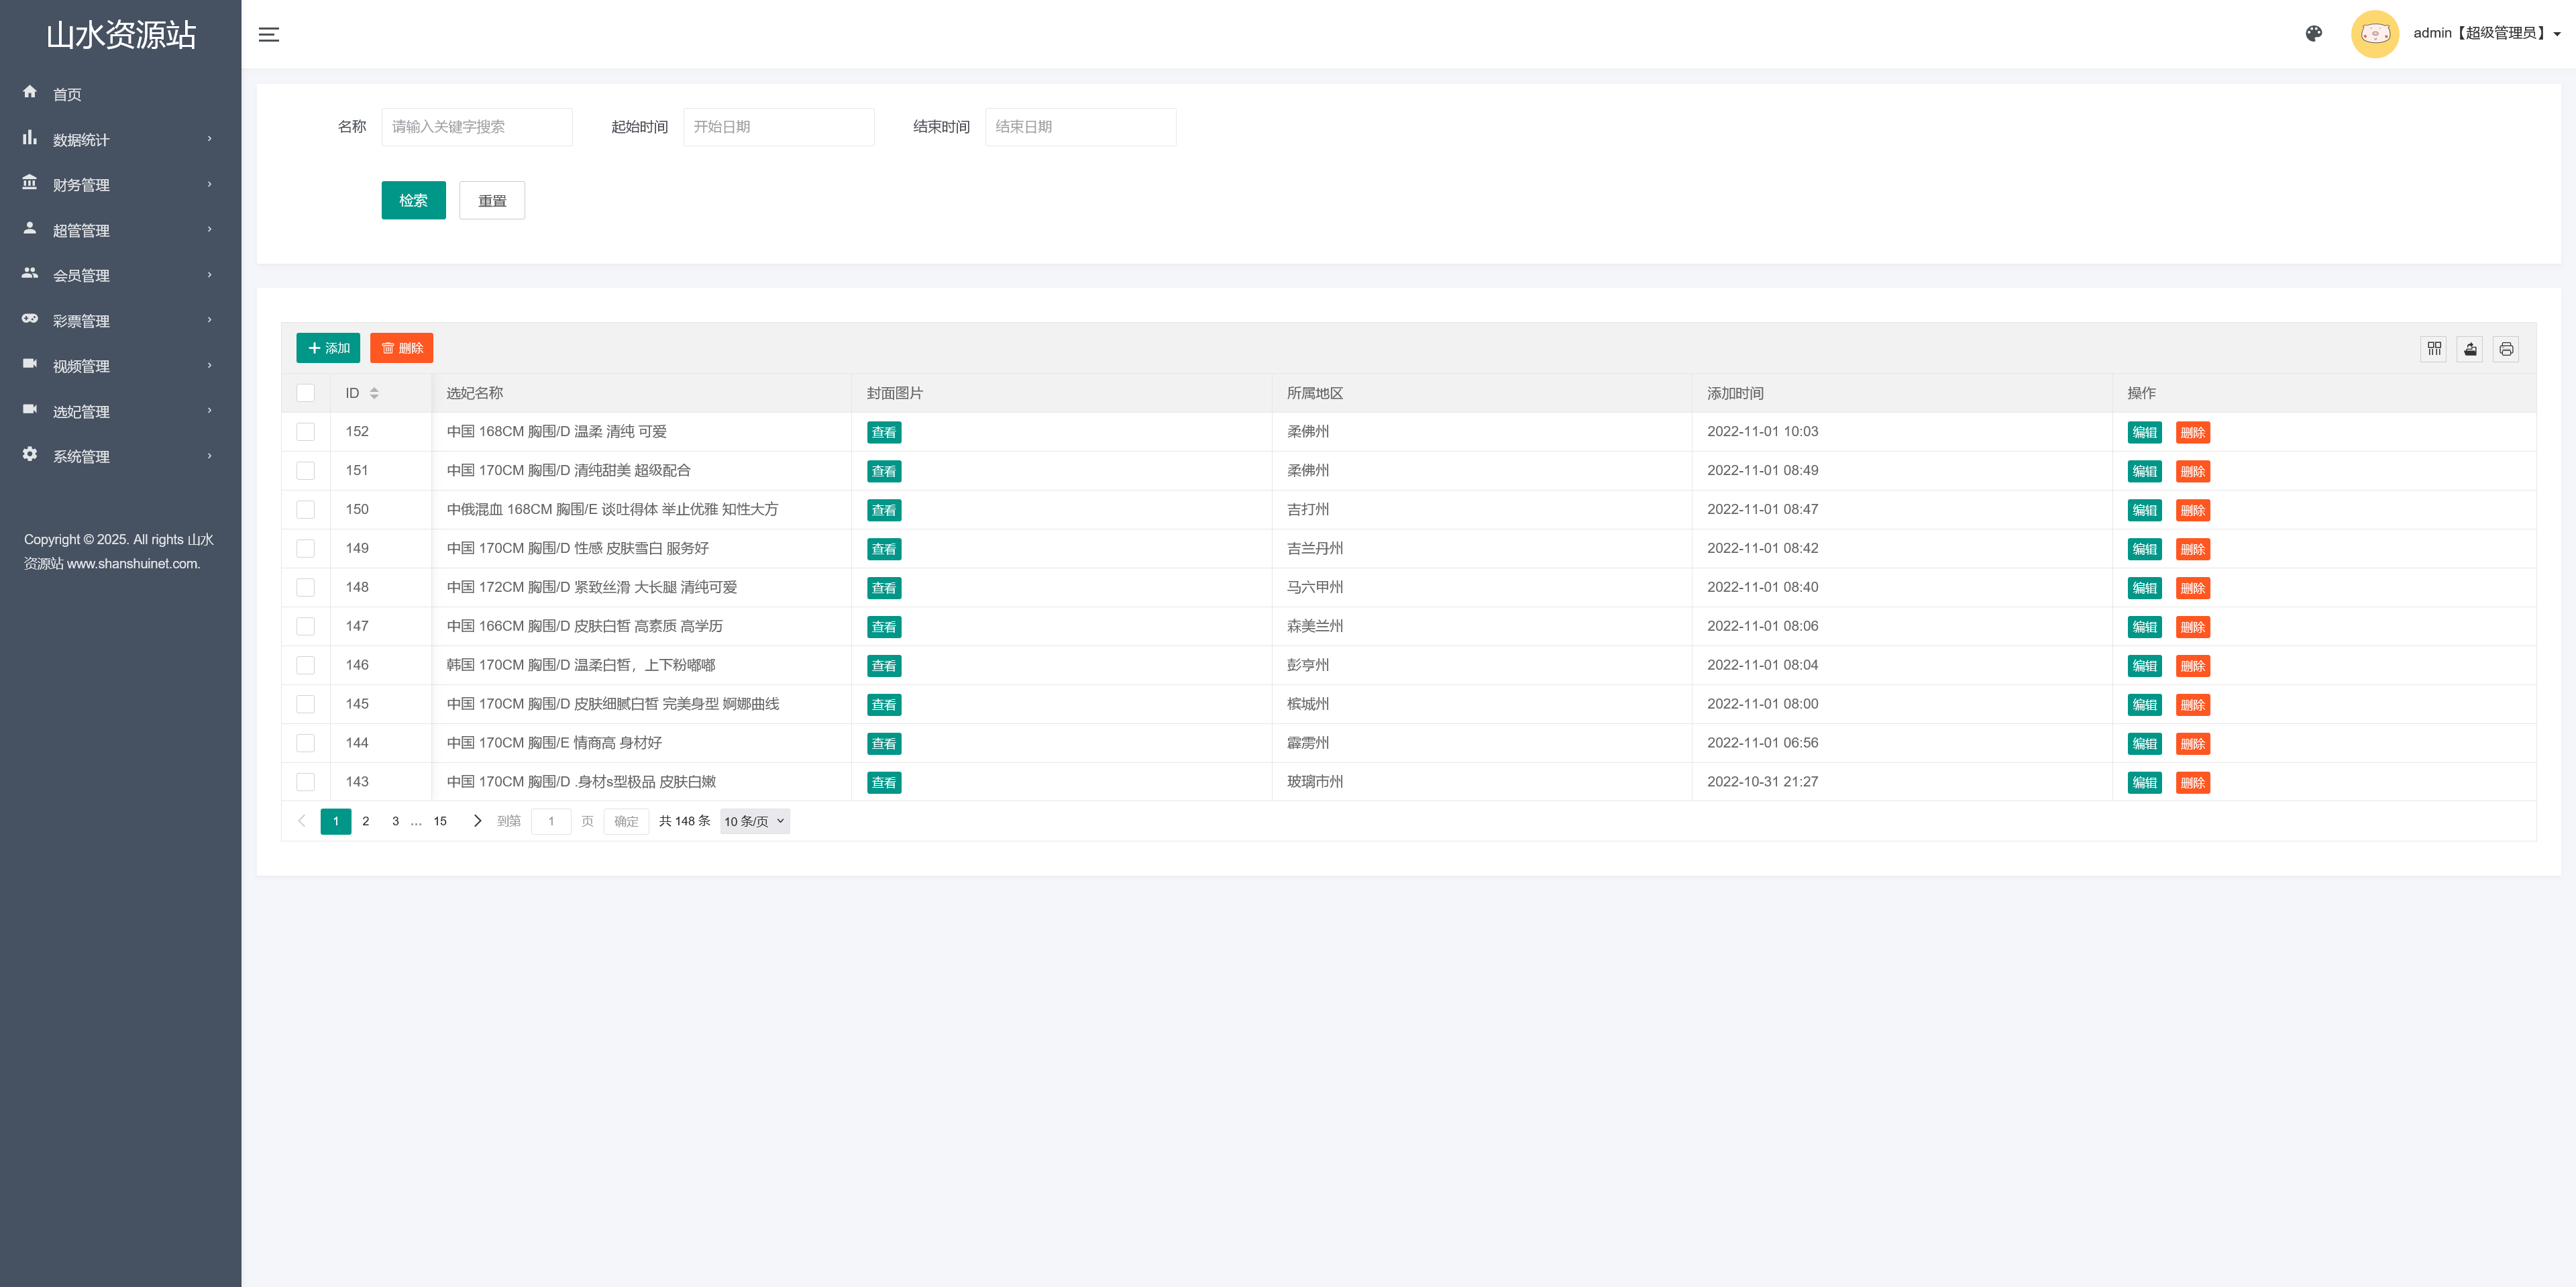Click the admin avatar image

[x=2374, y=34]
